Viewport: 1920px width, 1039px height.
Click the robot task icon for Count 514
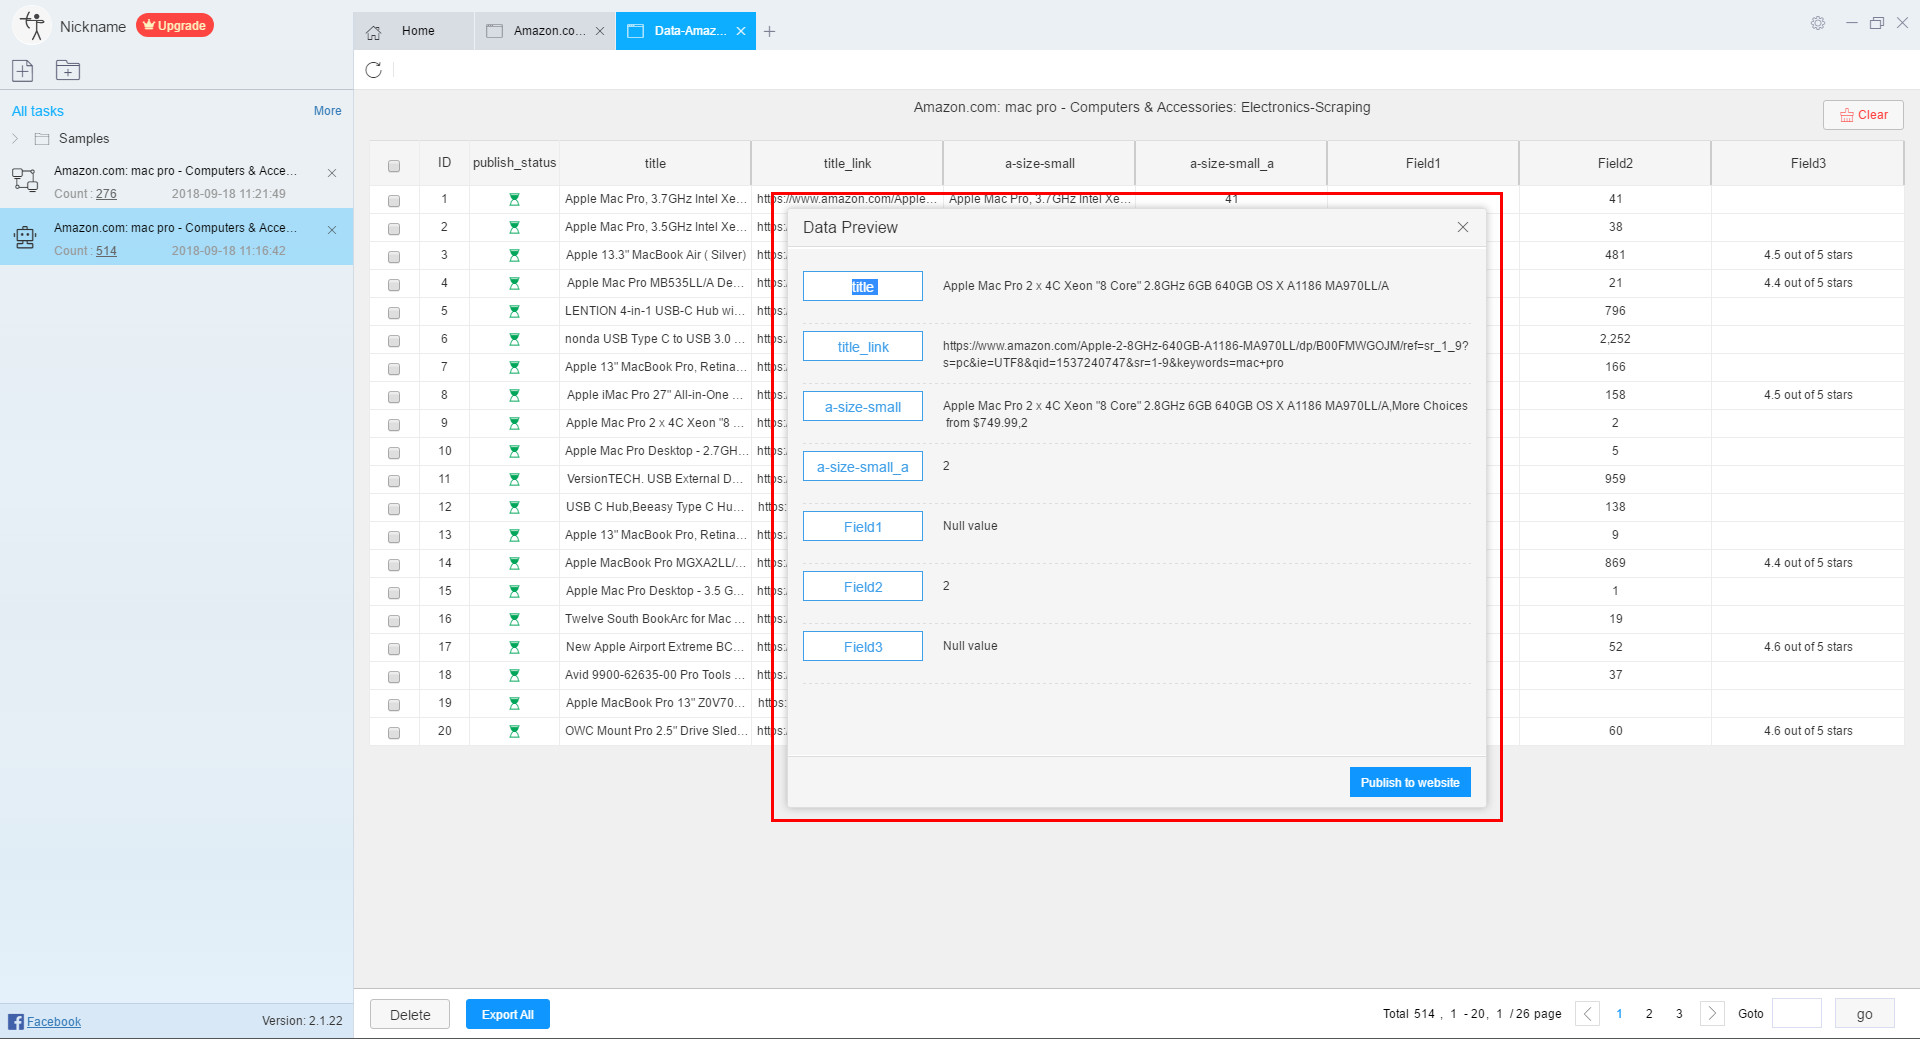pyautogui.click(x=25, y=237)
